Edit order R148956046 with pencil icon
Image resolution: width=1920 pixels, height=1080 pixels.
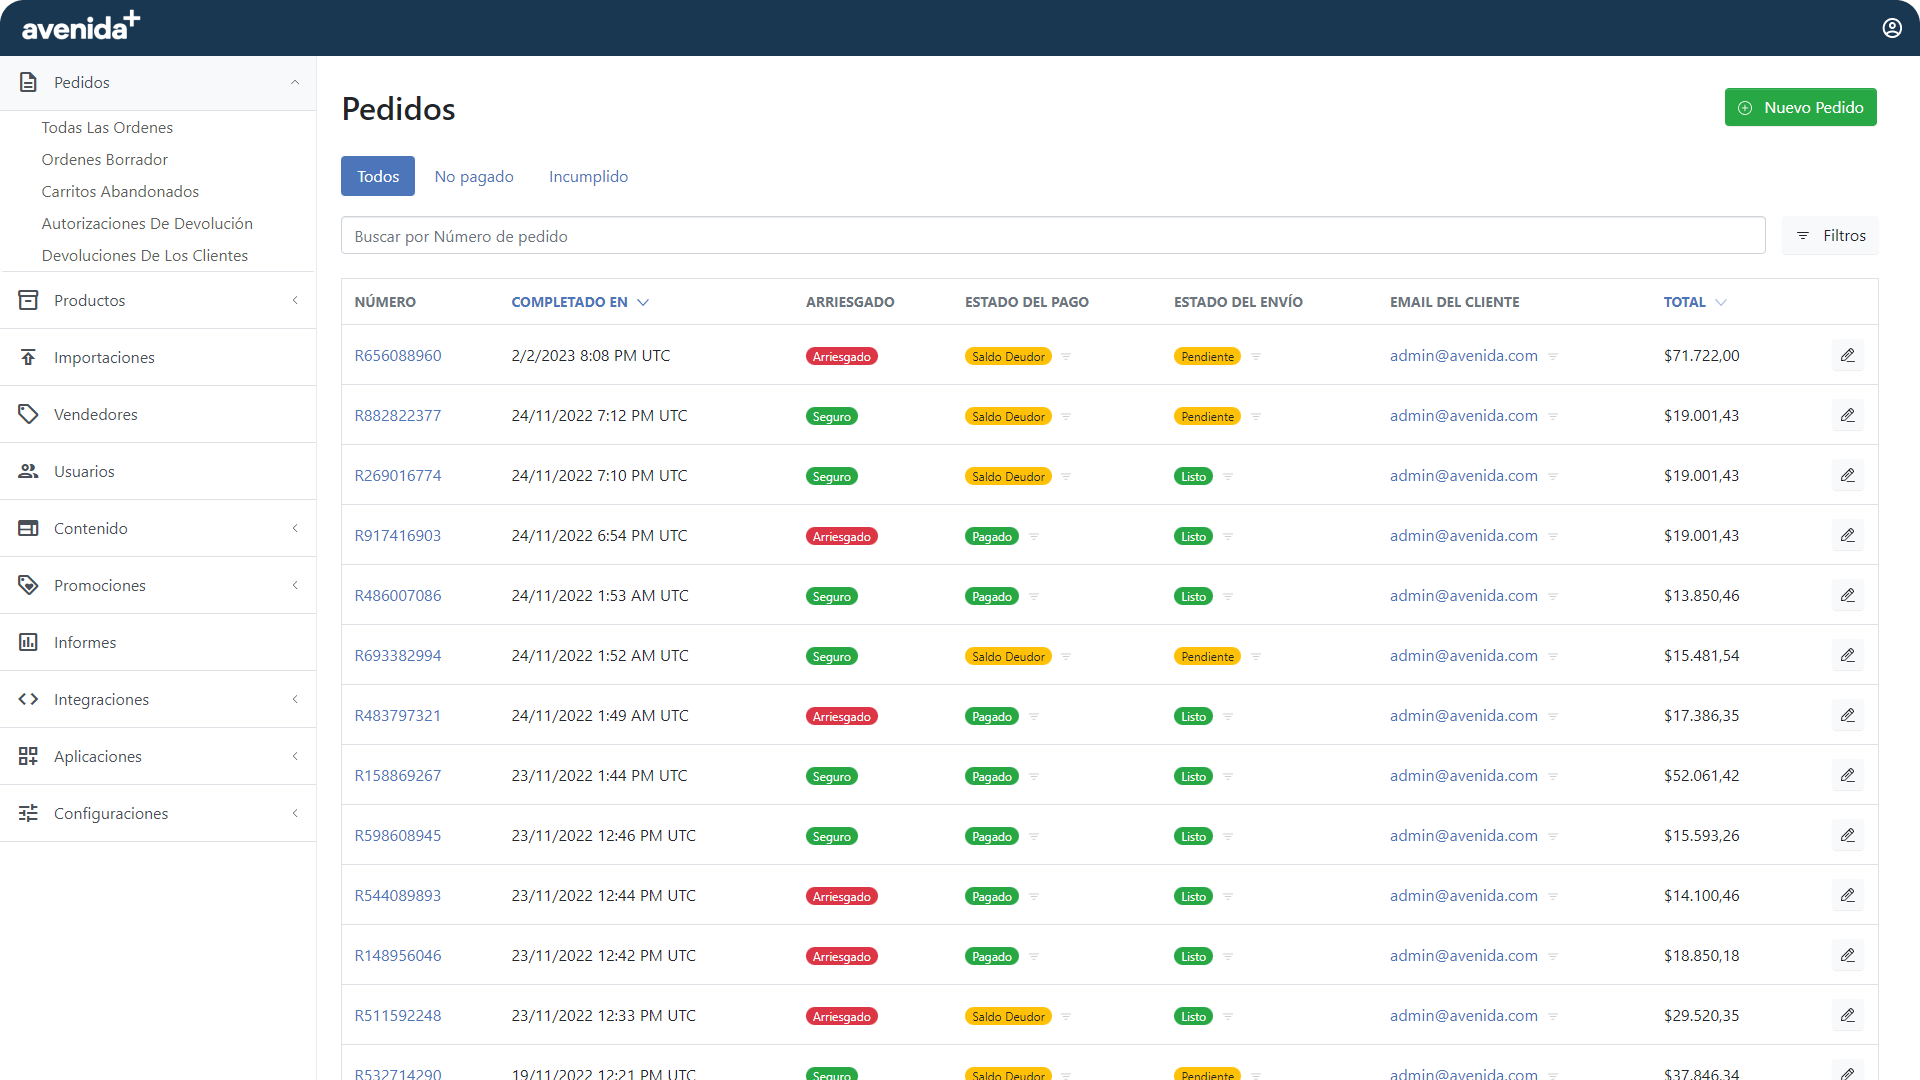[x=1848, y=955]
